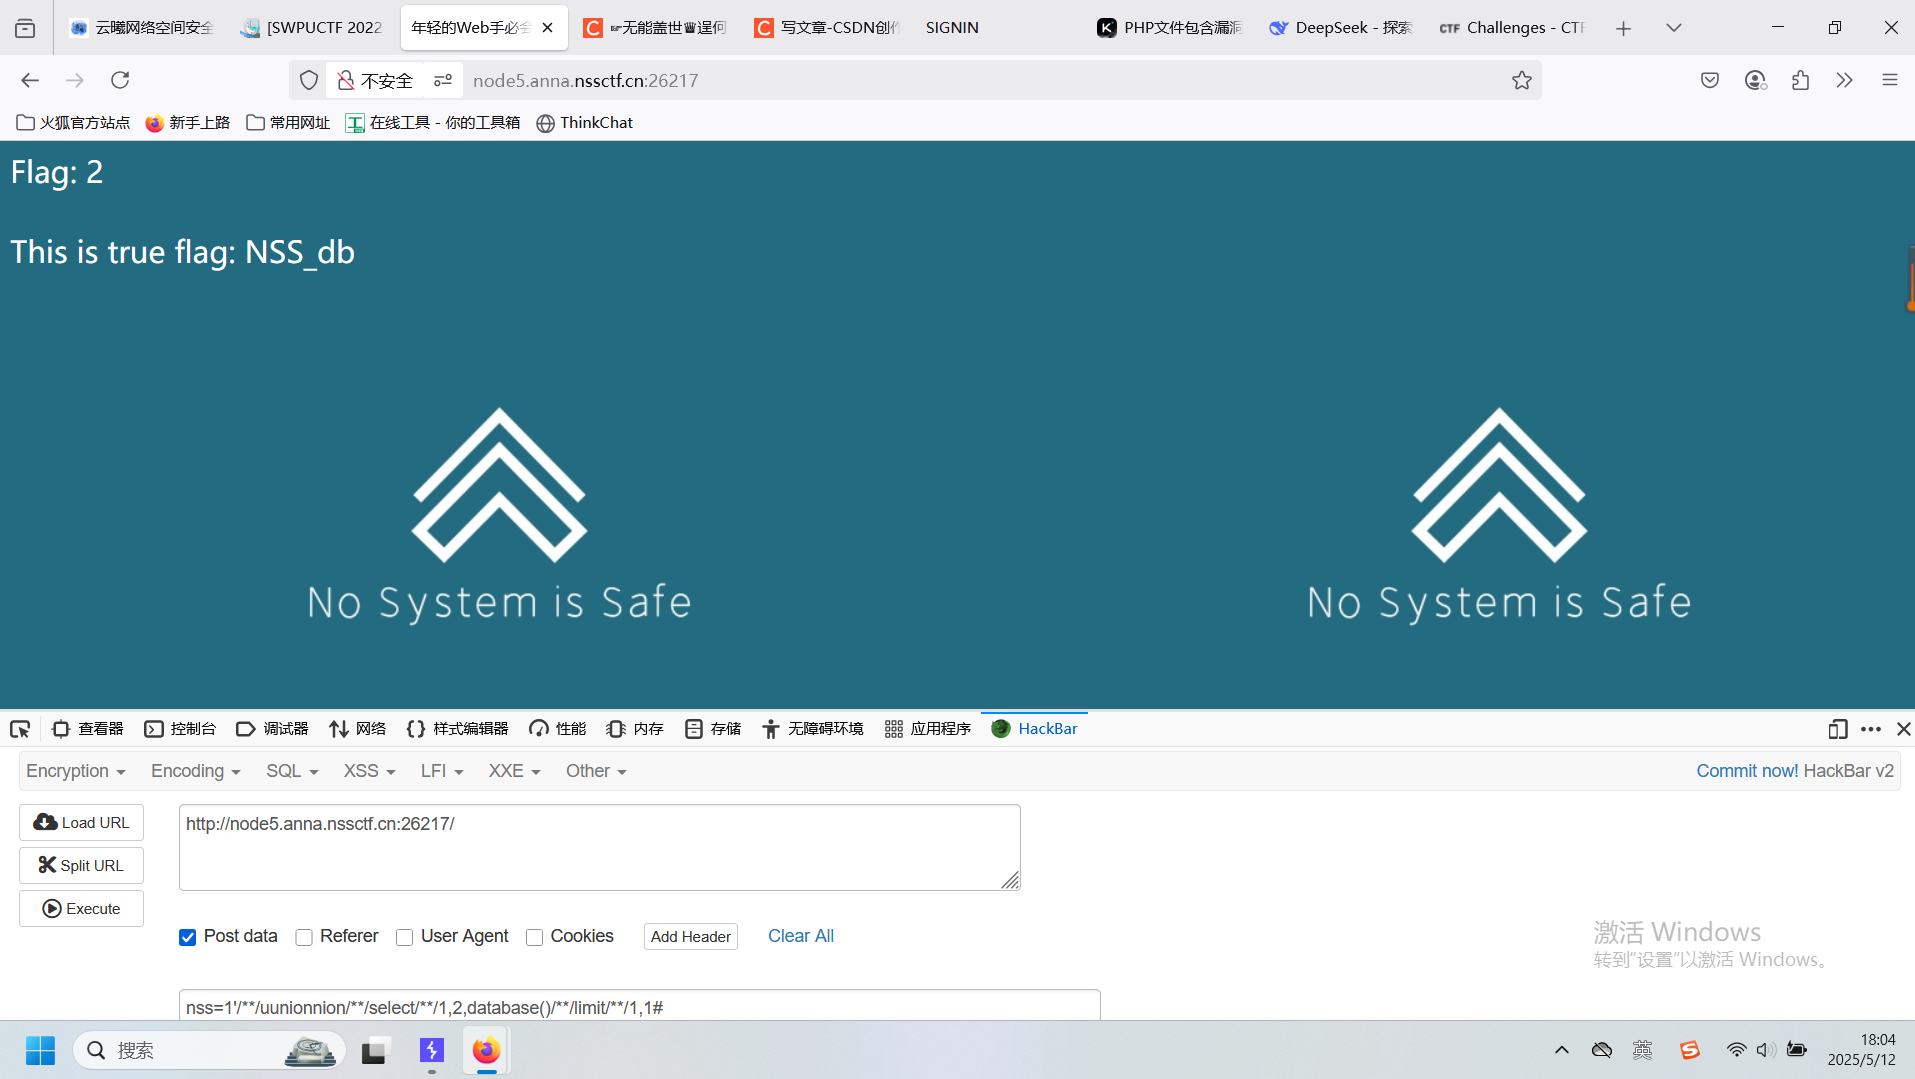Open the 网络 network panel

coord(358,729)
